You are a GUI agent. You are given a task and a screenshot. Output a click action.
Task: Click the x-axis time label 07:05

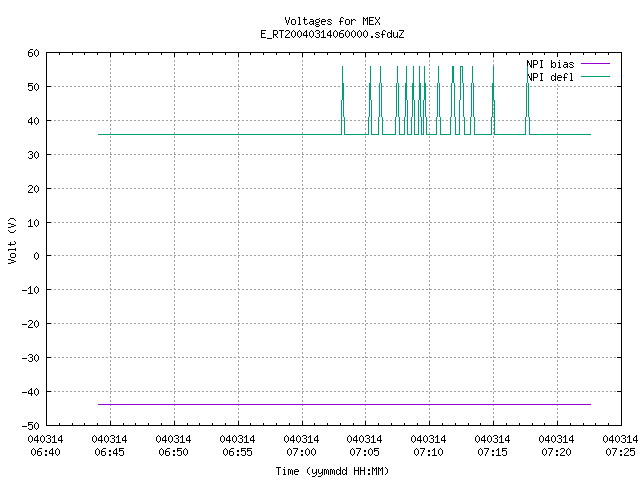(364, 452)
